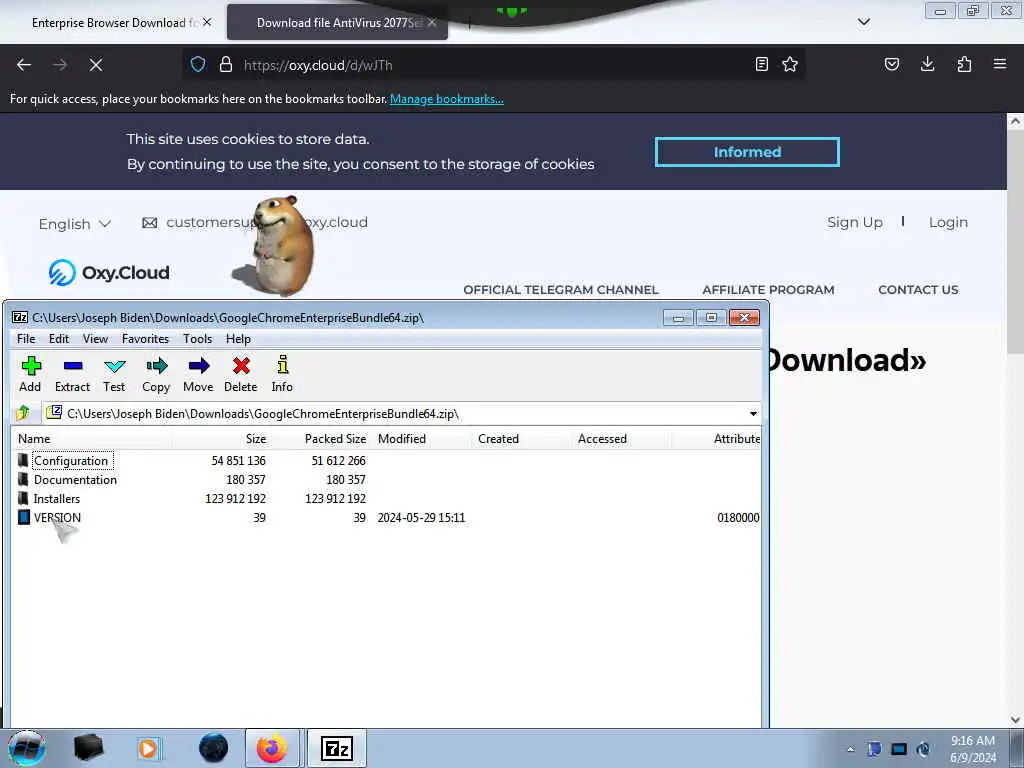Close the Download file AntiVirus tab

432,23
